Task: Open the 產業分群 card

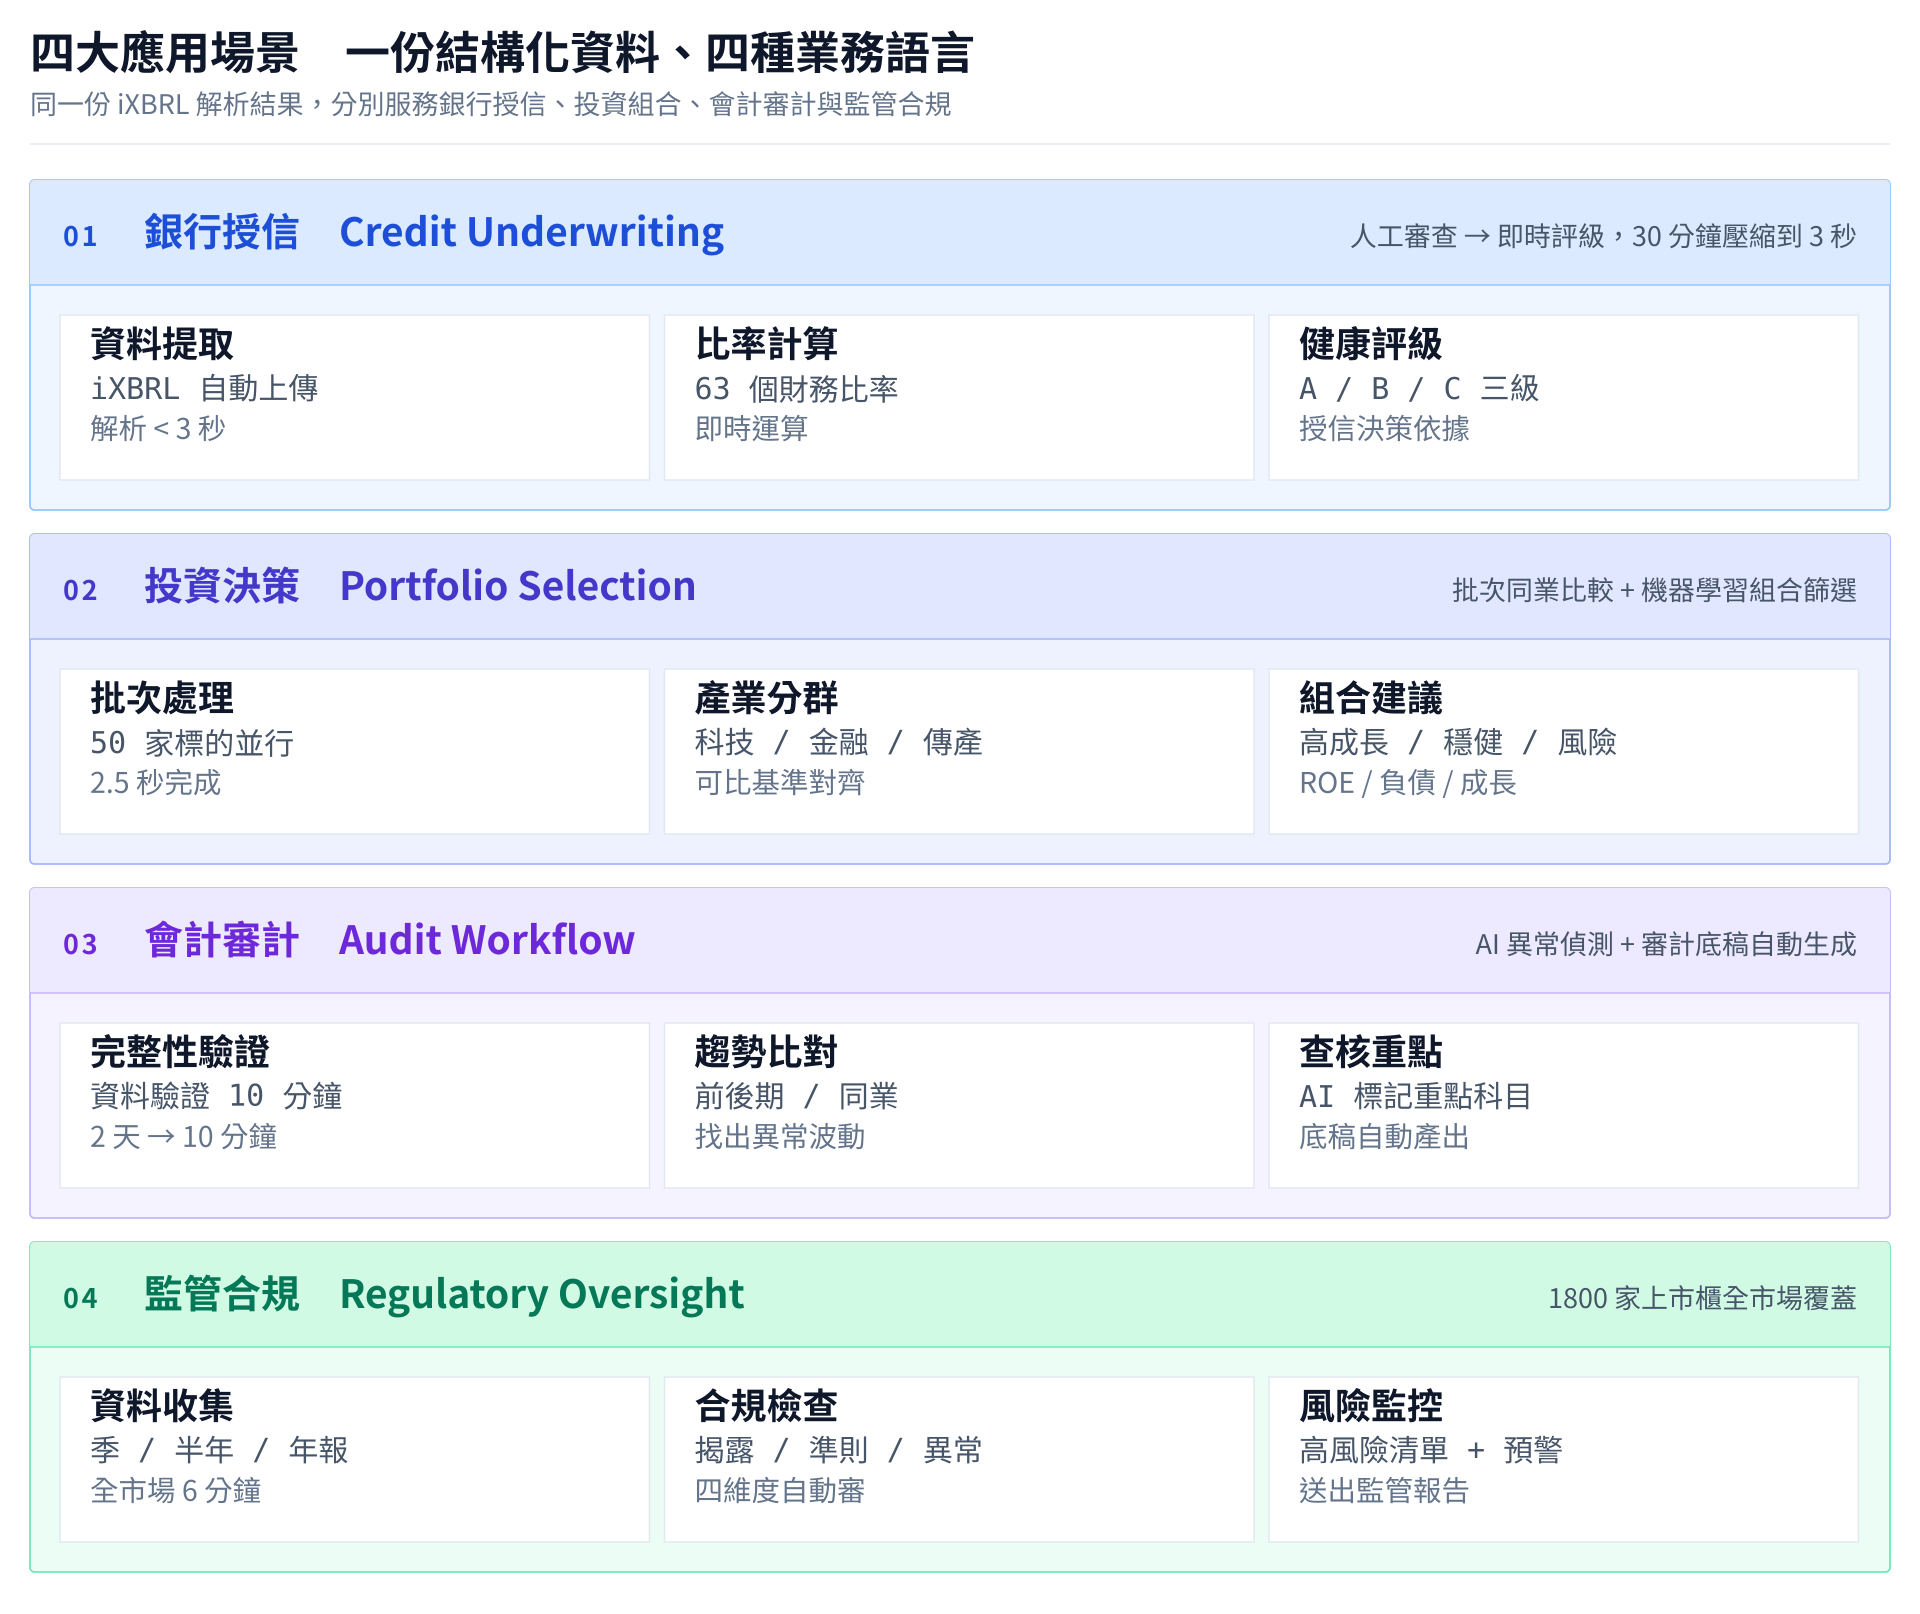Action: (x=959, y=751)
